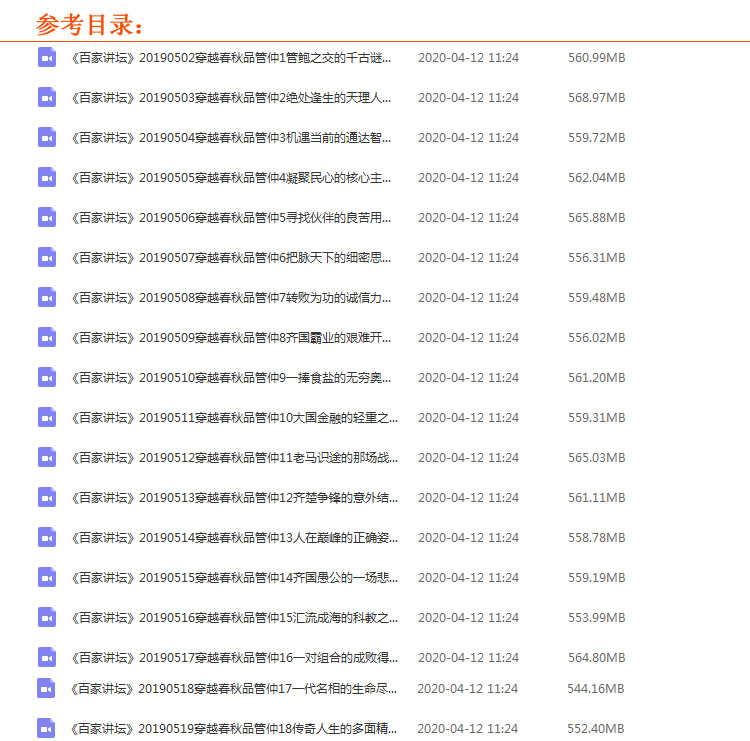The width and height of the screenshot is (750, 741).
Task: Click video icon for 20190502 episode 1
Action: coord(47,58)
